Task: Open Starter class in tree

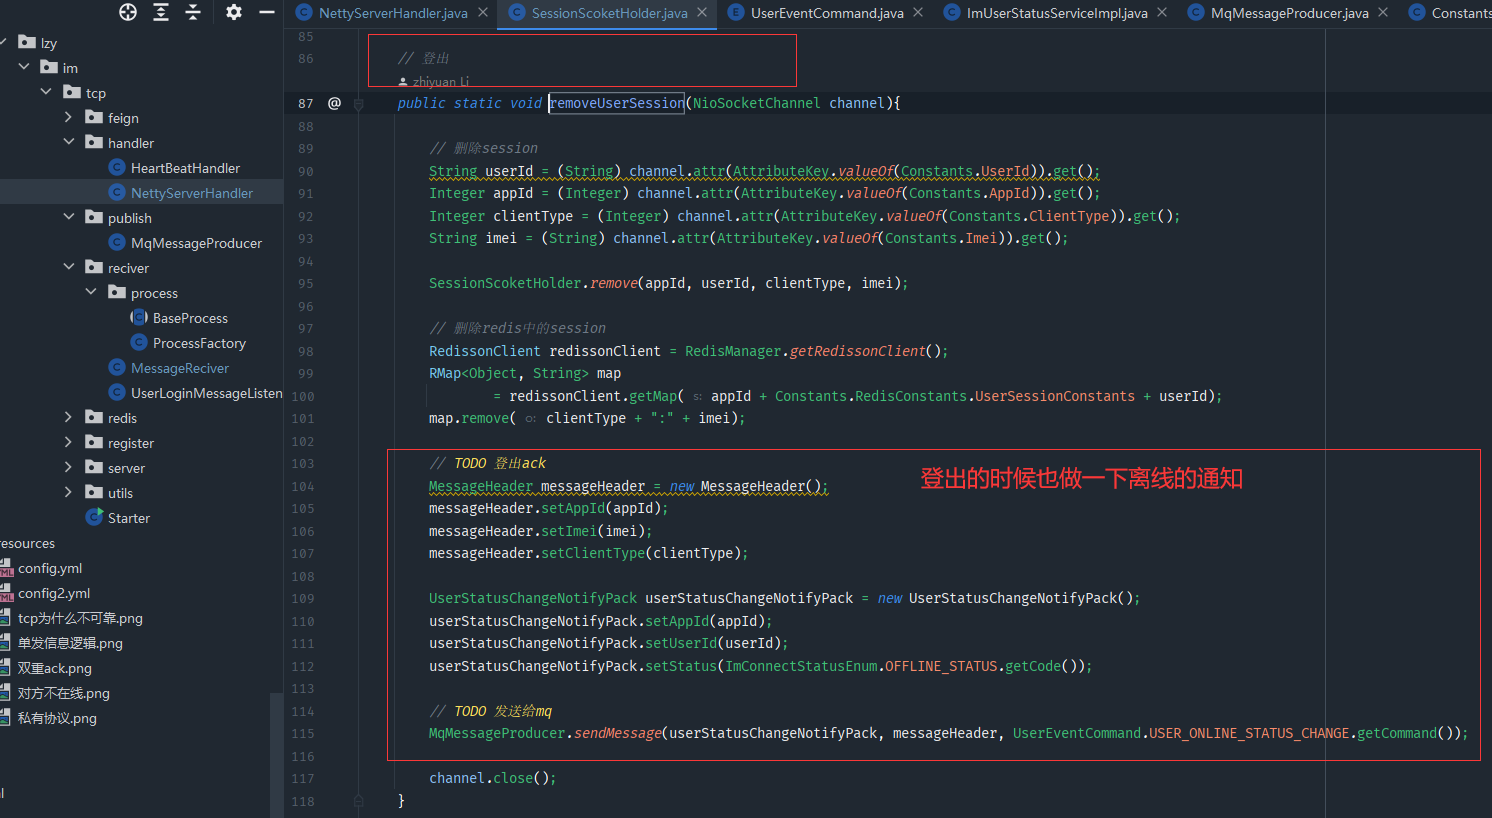Action: click(129, 518)
